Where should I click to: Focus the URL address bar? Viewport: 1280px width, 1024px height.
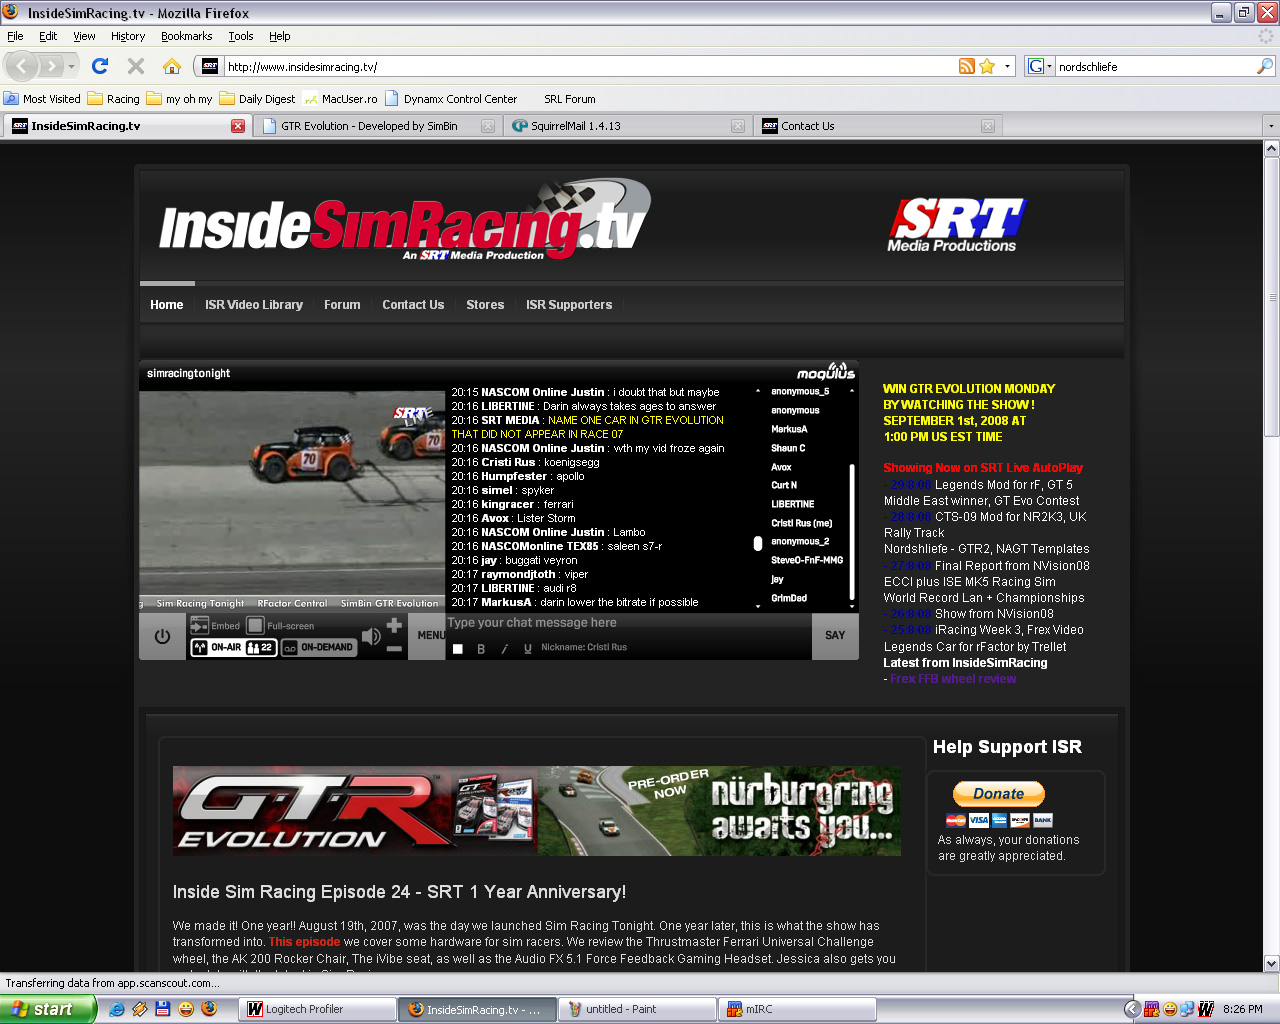pyautogui.click(x=590, y=67)
